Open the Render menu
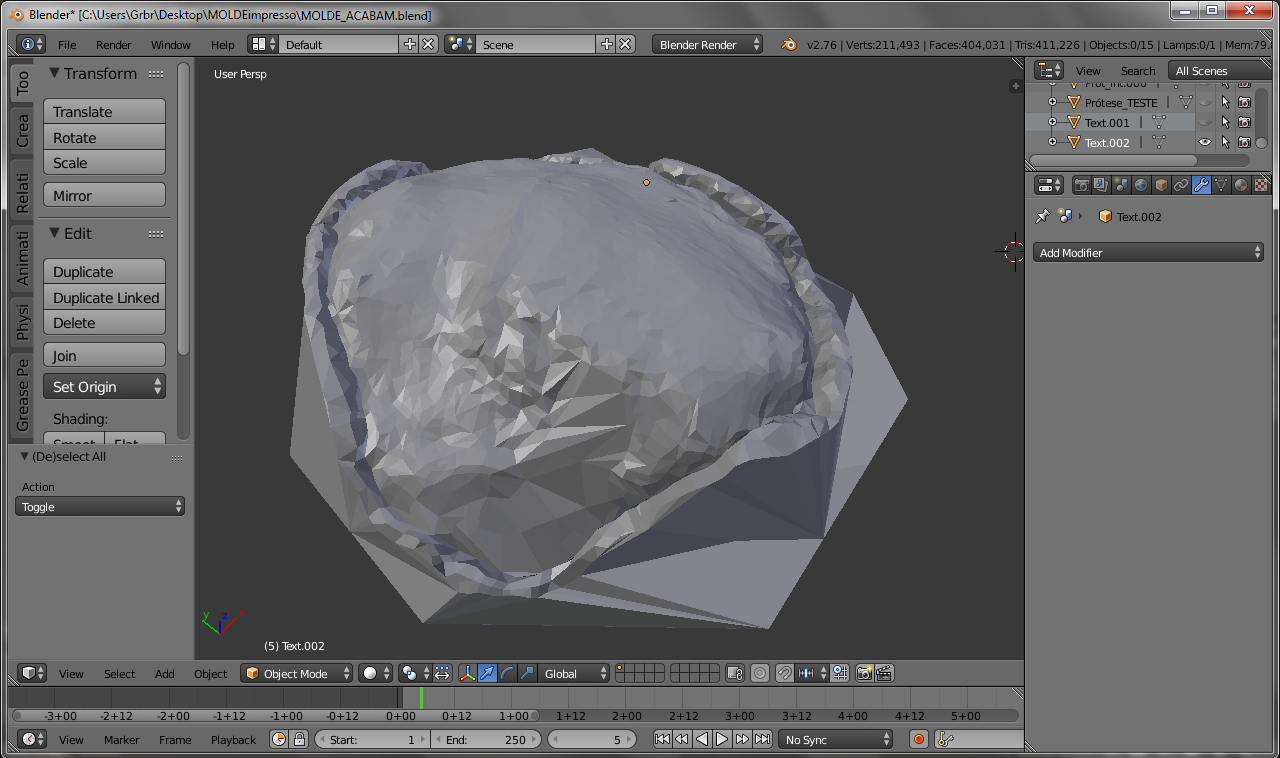This screenshot has width=1280, height=758. click(114, 45)
